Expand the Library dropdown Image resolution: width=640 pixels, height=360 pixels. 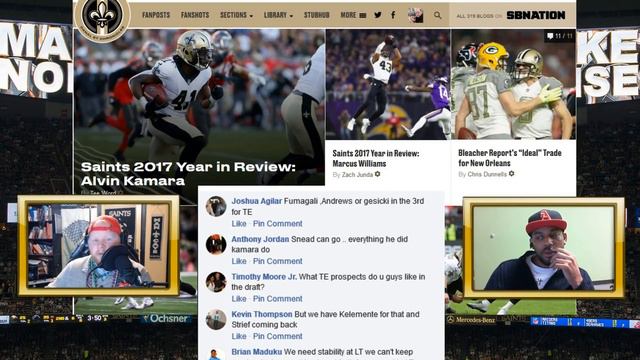[x=278, y=15]
